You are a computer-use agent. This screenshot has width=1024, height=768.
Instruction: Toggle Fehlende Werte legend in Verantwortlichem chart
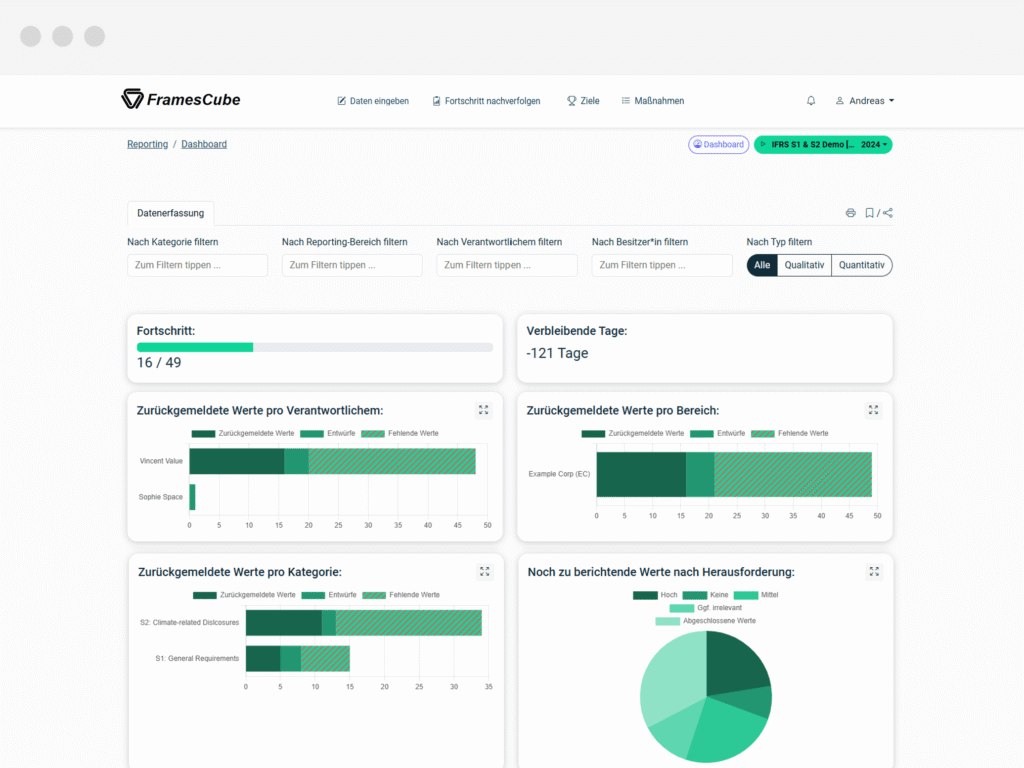coord(400,434)
